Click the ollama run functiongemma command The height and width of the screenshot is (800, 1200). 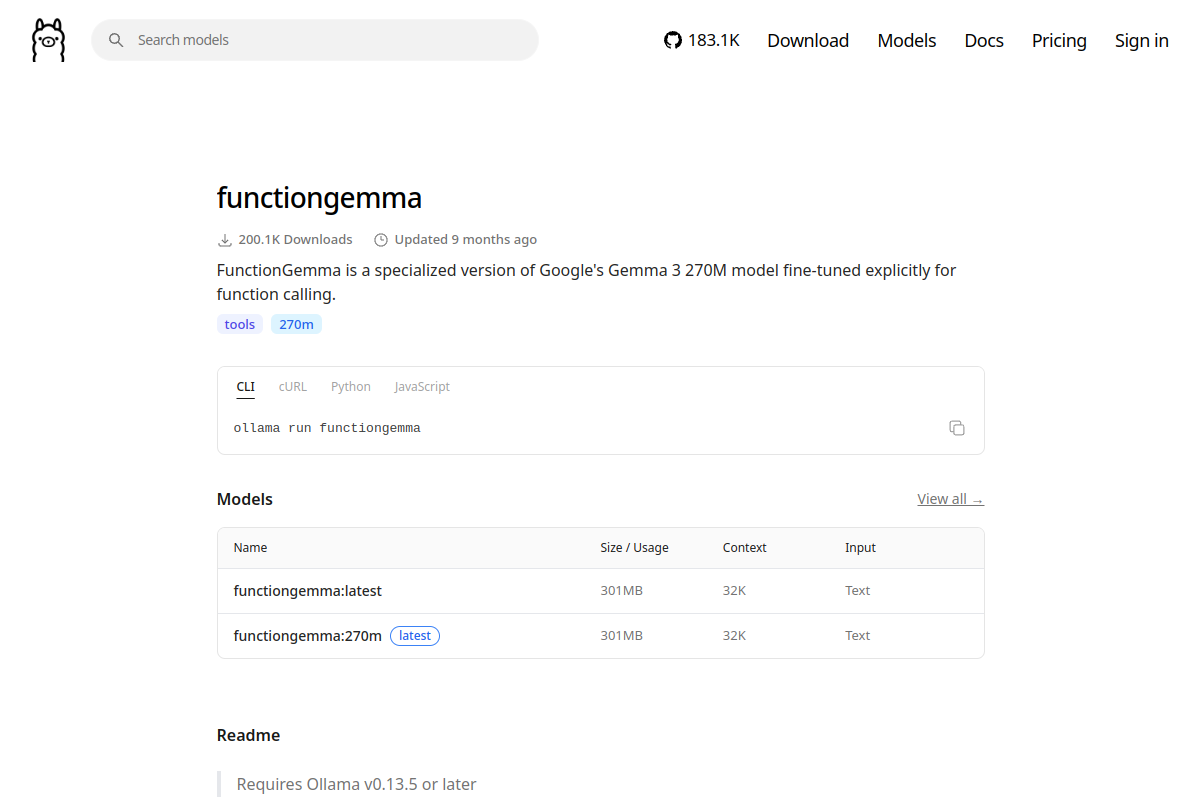[327, 428]
